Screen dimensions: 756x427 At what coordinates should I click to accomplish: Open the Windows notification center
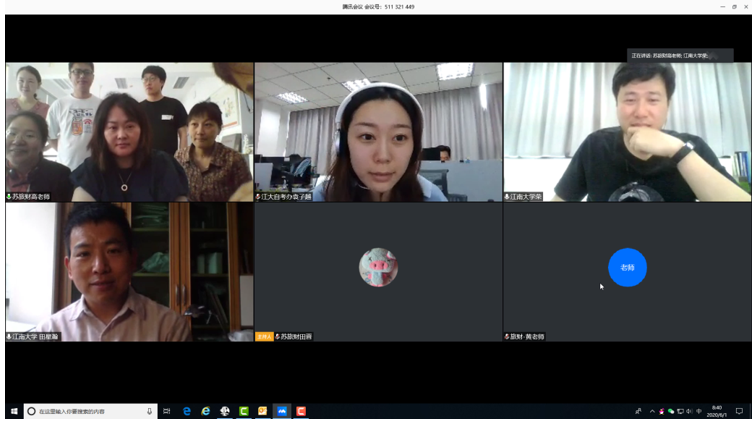[x=739, y=411]
